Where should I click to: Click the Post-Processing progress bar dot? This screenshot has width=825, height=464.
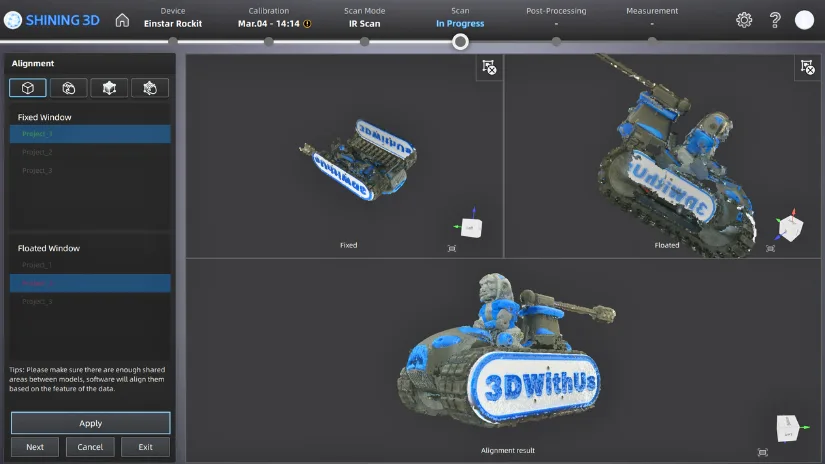tap(556, 42)
